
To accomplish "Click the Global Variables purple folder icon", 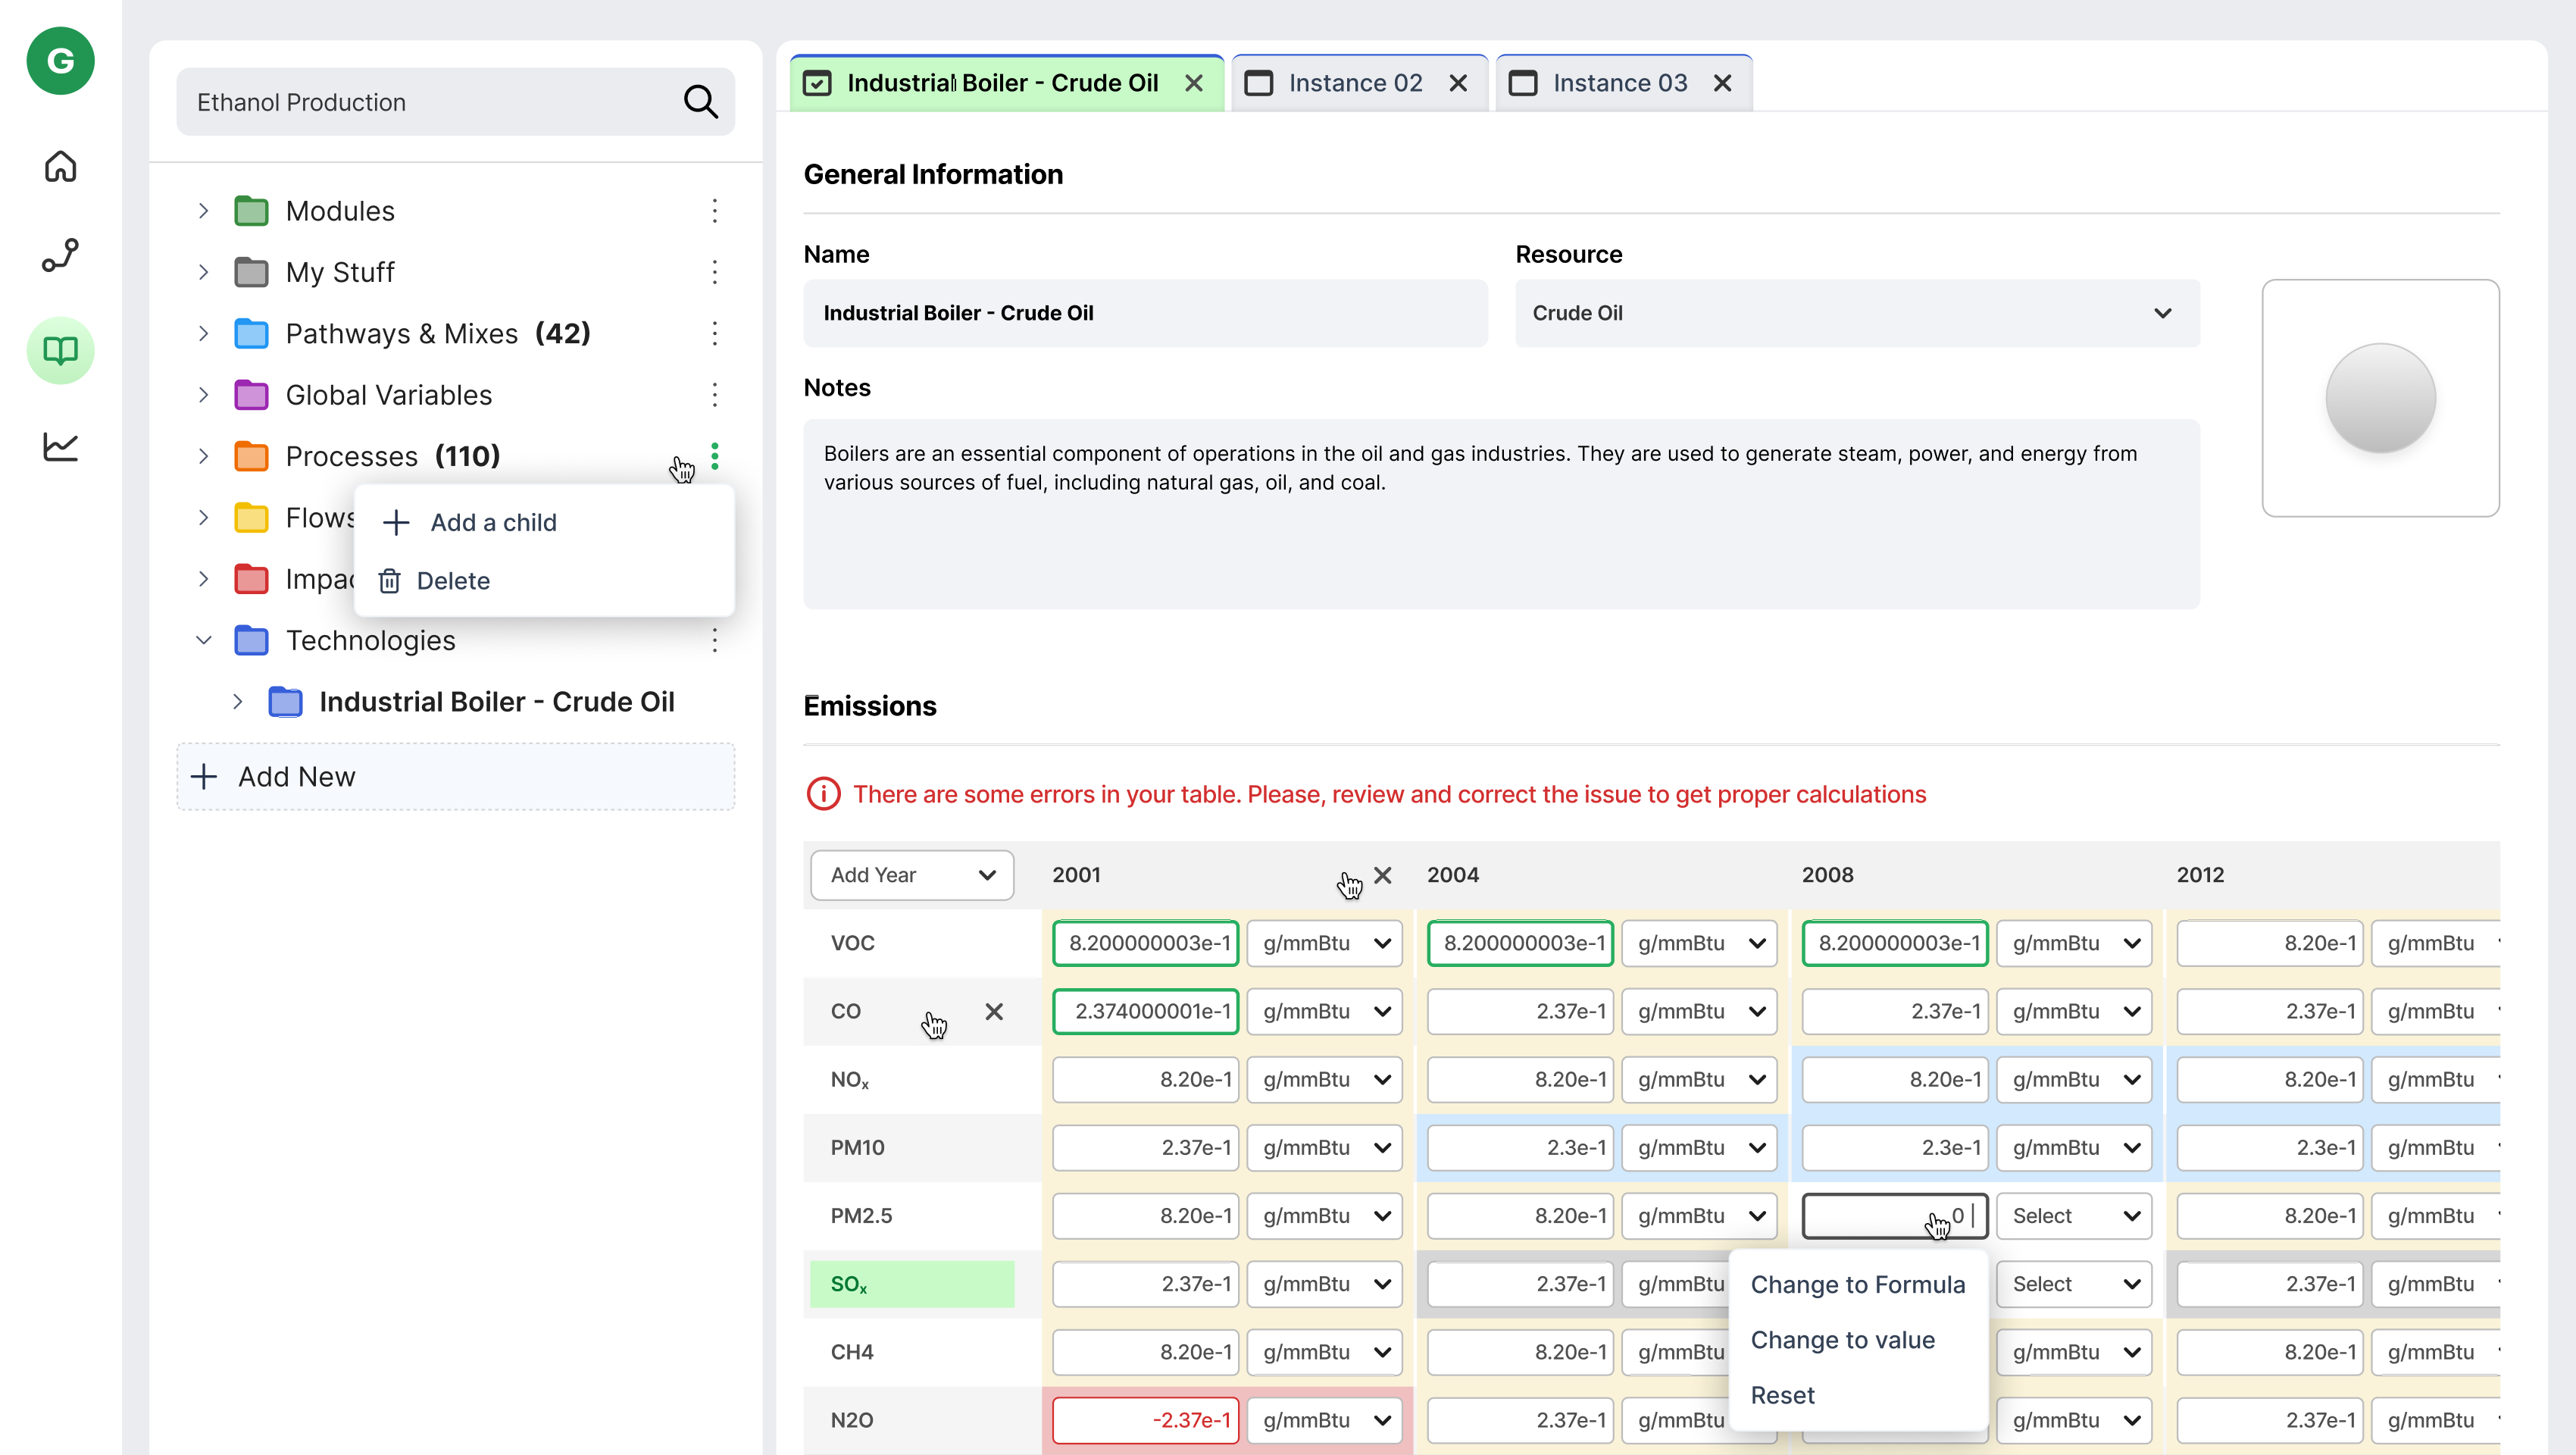I will click(251, 395).
